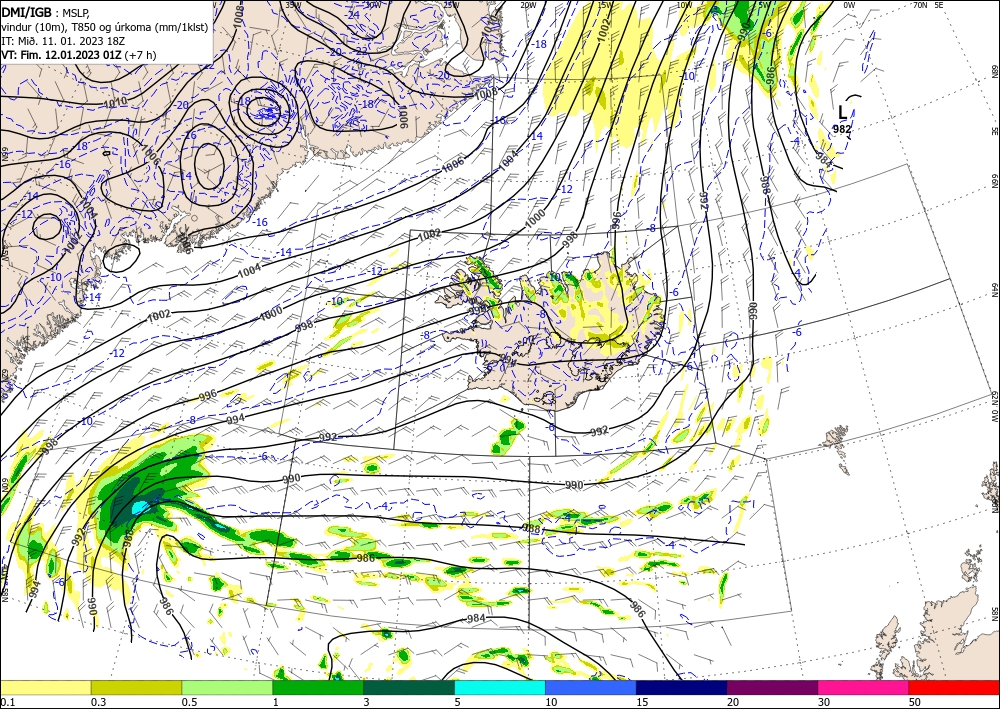Select the dark green 3–5 legend swatch
Screen dimensions: 1000x709
(x=409, y=687)
